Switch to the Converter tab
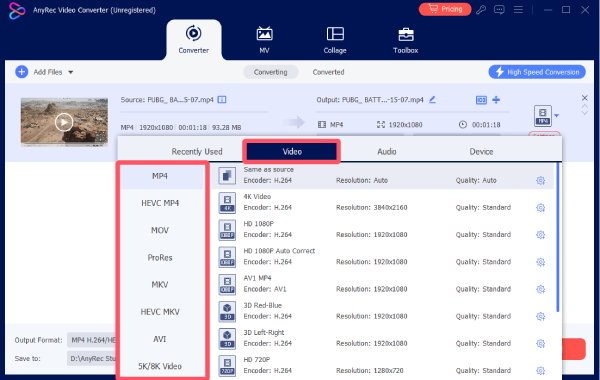600x380 pixels. (194, 39)
